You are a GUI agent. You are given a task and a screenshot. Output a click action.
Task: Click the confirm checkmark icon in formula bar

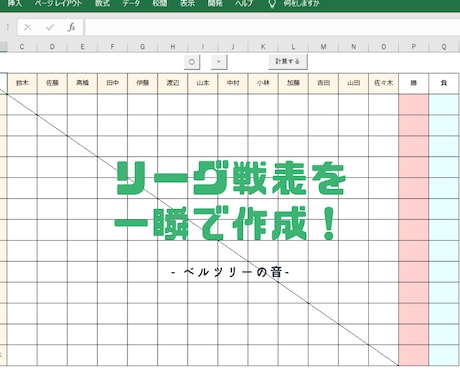50,27
